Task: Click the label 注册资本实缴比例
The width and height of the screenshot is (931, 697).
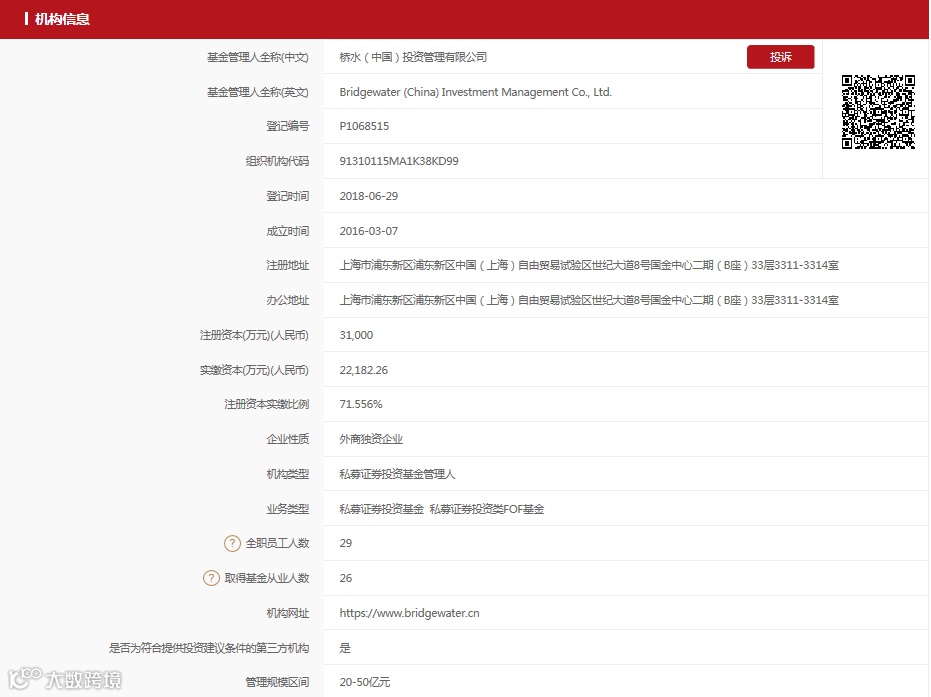Action: (x=267, y=404)
